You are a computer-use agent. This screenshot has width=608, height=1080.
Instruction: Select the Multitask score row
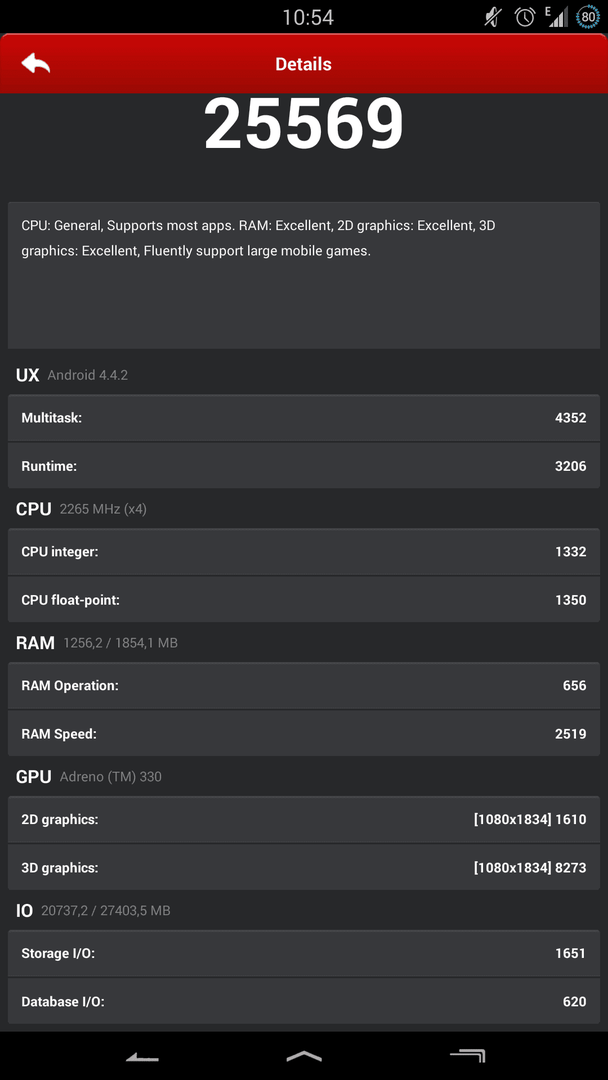click(x=304, y=418)
